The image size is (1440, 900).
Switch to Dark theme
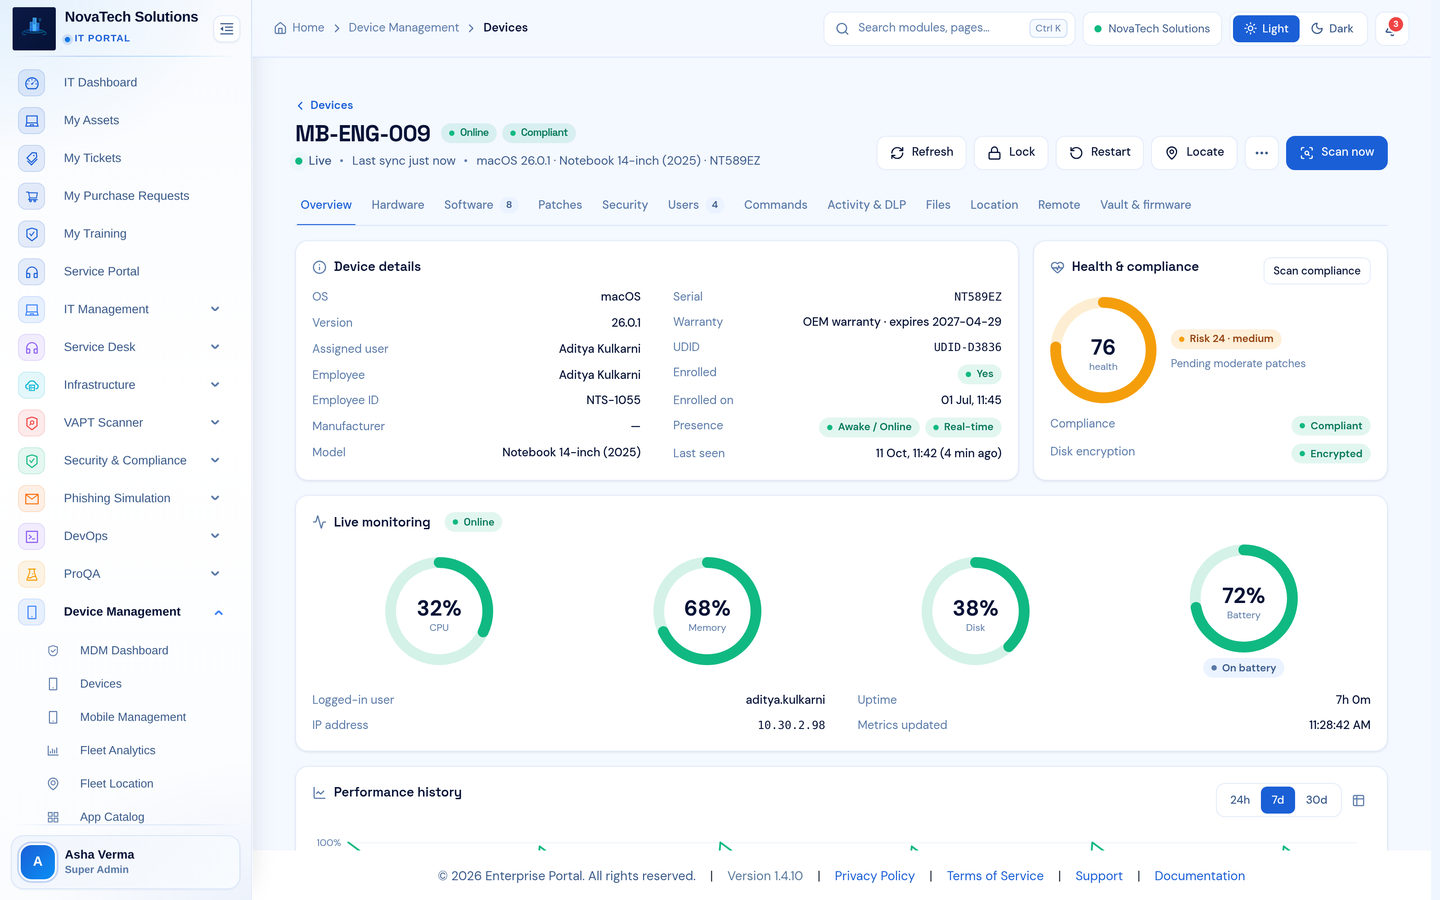pyautogui.click(x=1332, y=29)
